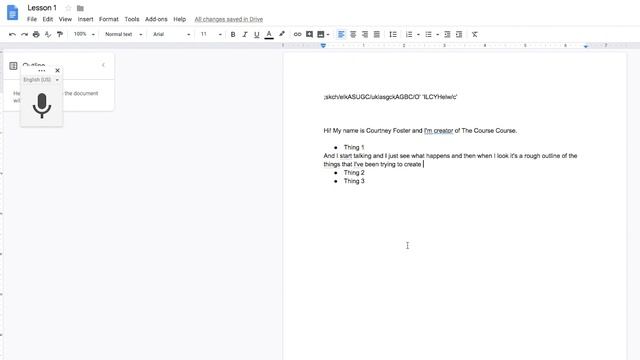The height and width of the screenshot is (360, 640).
Task: Set justified text alignment
Action: pos(377,34)
